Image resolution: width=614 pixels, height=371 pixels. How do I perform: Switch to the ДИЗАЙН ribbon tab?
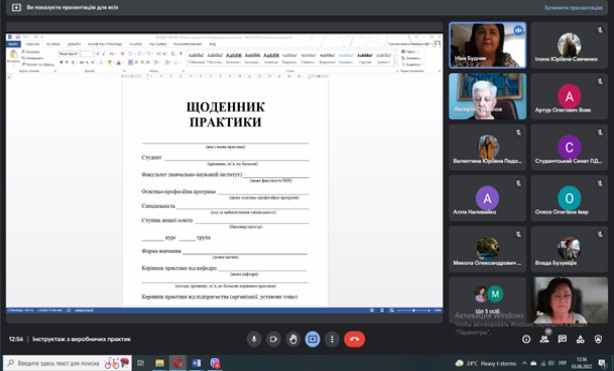pos(74,44)
